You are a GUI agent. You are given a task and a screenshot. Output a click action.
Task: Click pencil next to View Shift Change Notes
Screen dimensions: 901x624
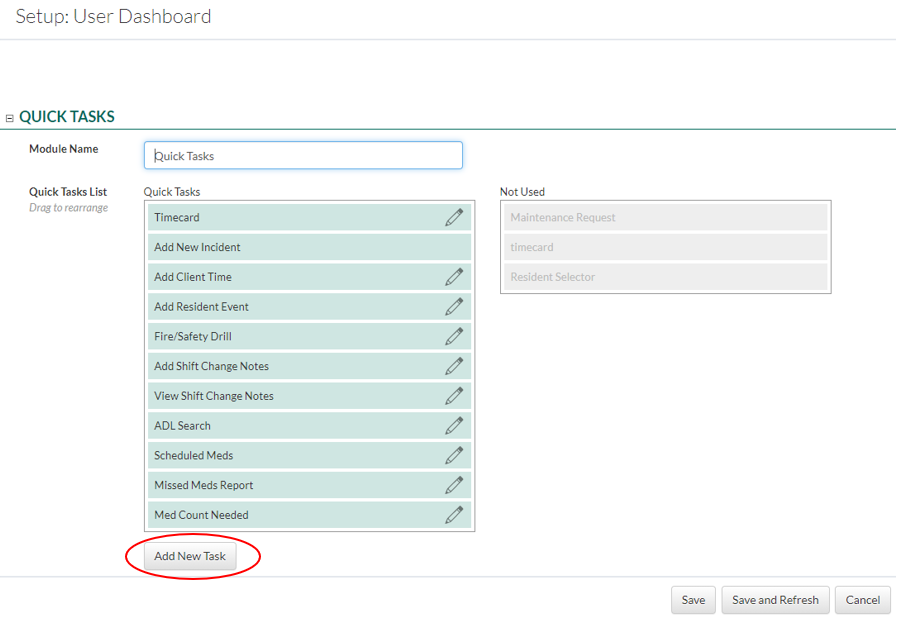point(454,396)
